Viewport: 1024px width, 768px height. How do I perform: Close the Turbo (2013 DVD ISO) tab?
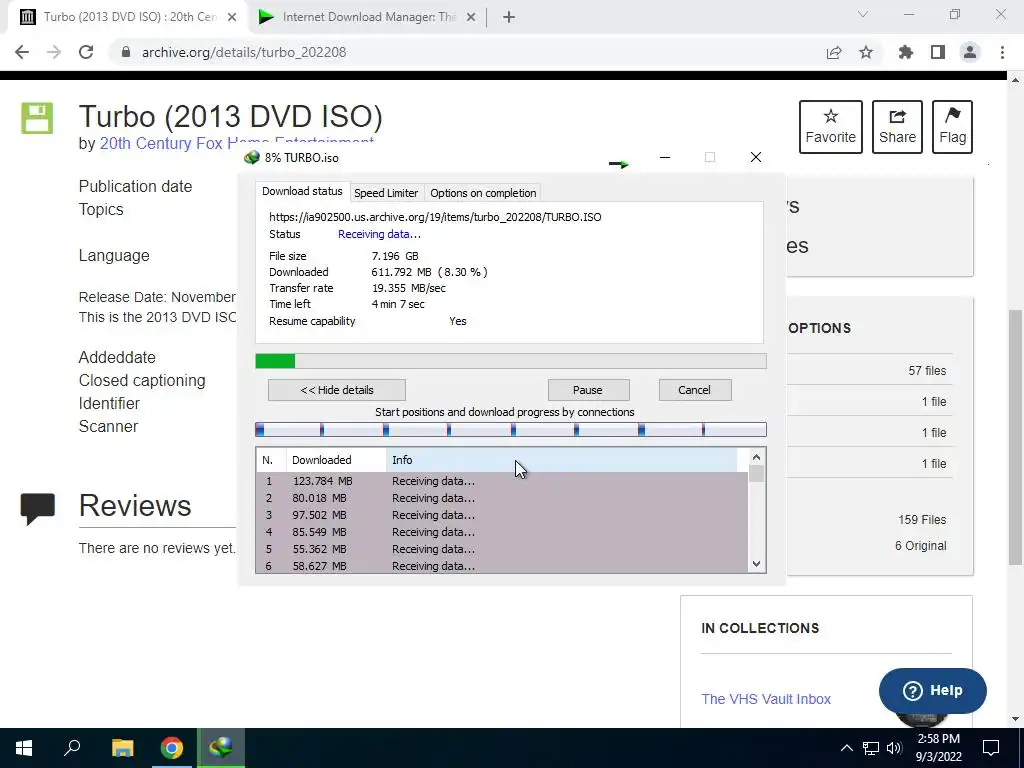232,17
